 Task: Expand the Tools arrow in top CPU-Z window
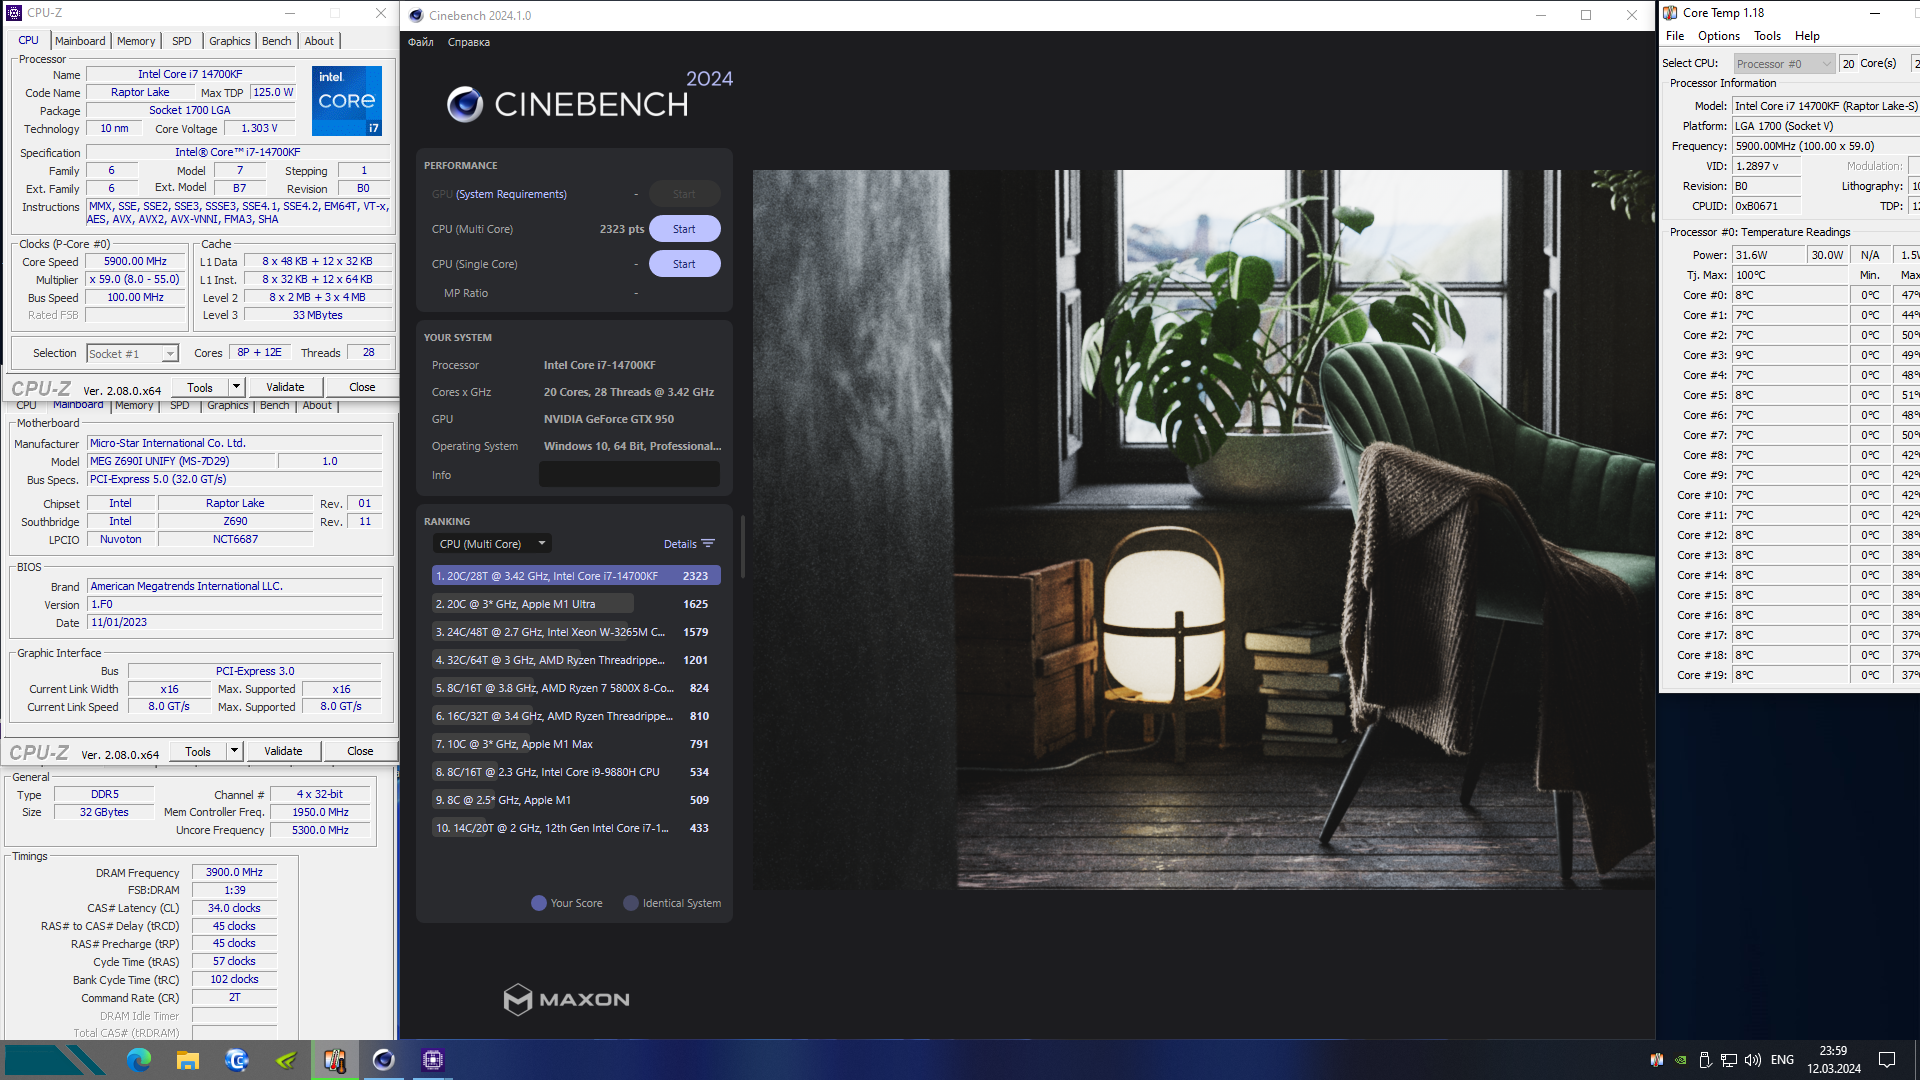237,387
